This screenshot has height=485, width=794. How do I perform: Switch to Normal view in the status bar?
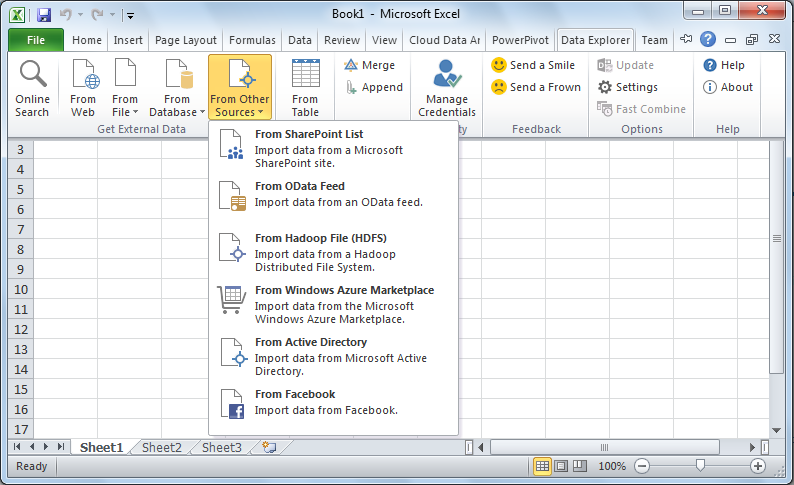point(542,466)
